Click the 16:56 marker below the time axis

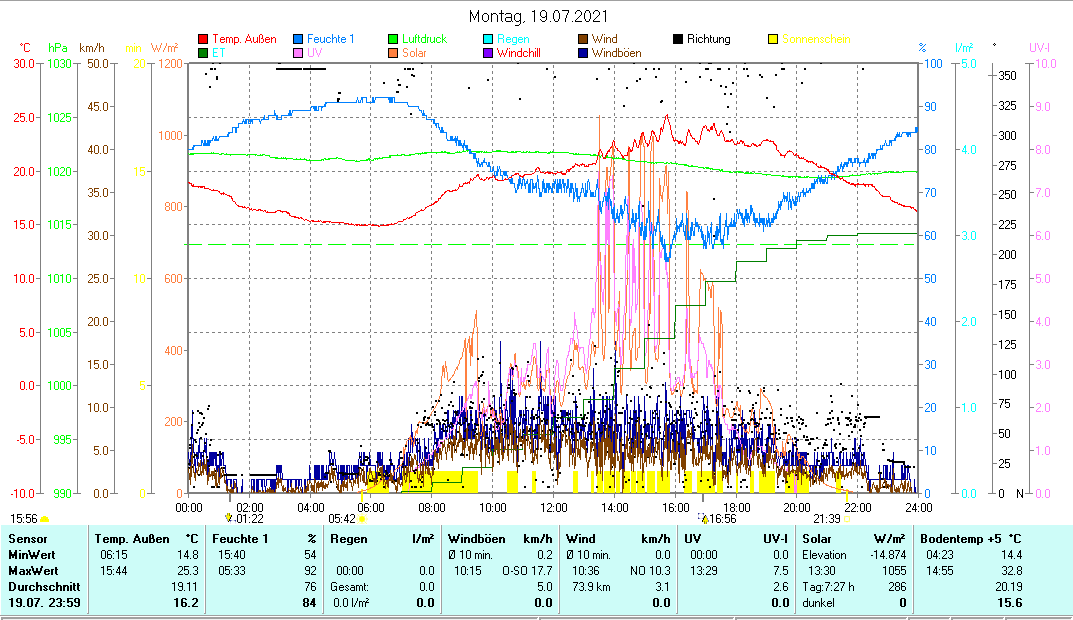[x=720, y=519]
